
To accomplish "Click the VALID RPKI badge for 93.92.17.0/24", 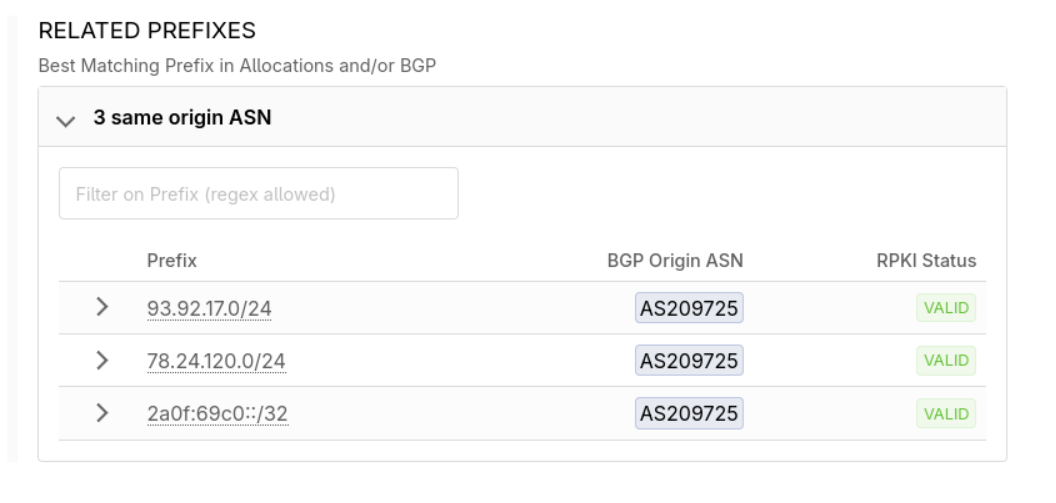I will [x=946, y=308].
